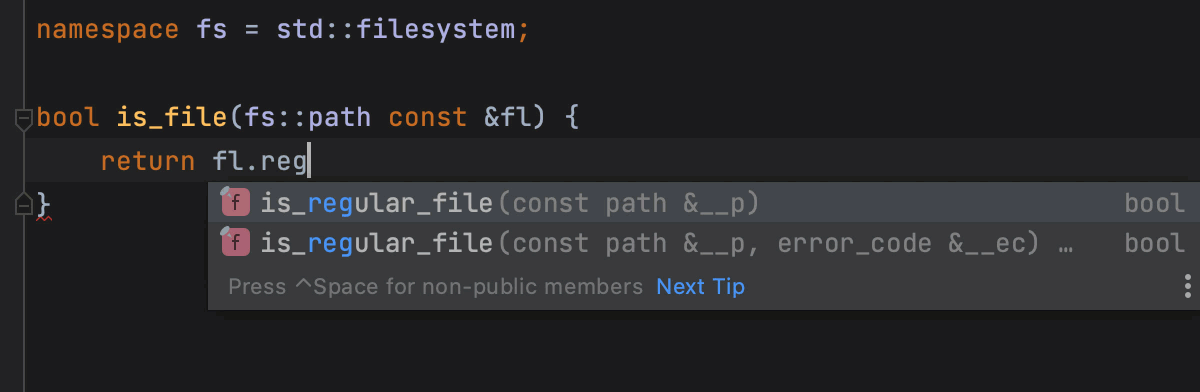Collapse is_file function using the top fold marker
Image resolution: width=1200 pixels, height=392 pixels.
(24, 119)
